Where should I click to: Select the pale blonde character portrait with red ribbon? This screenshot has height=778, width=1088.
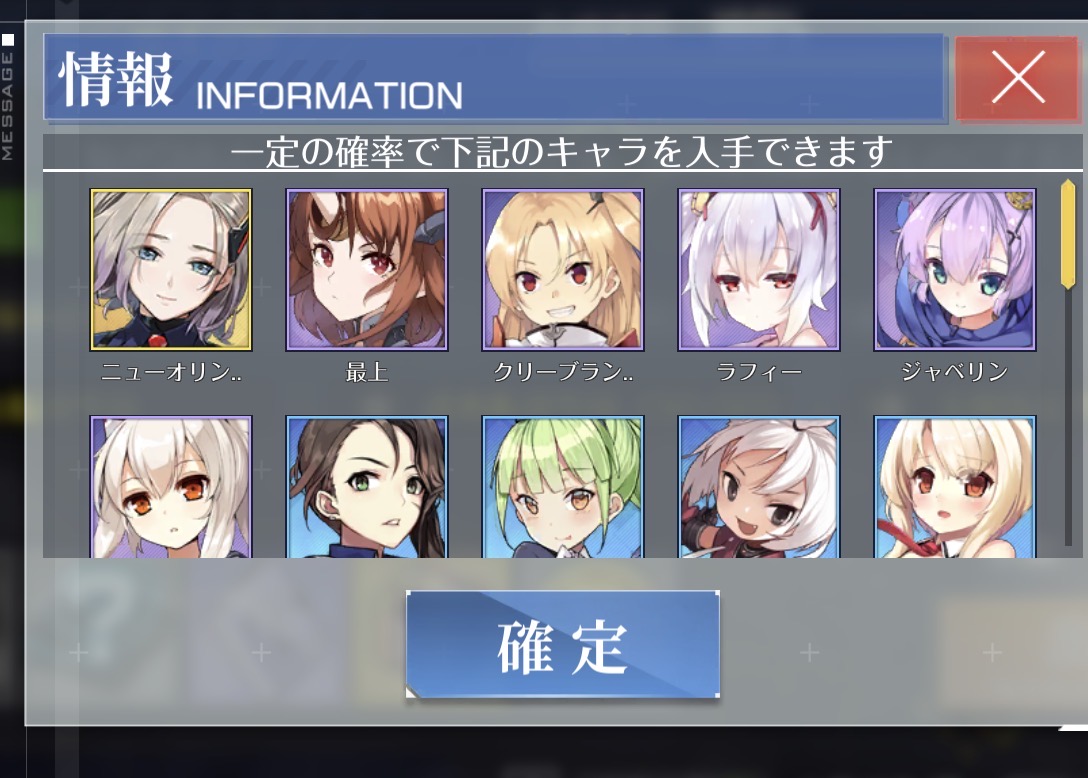[955, 487]
